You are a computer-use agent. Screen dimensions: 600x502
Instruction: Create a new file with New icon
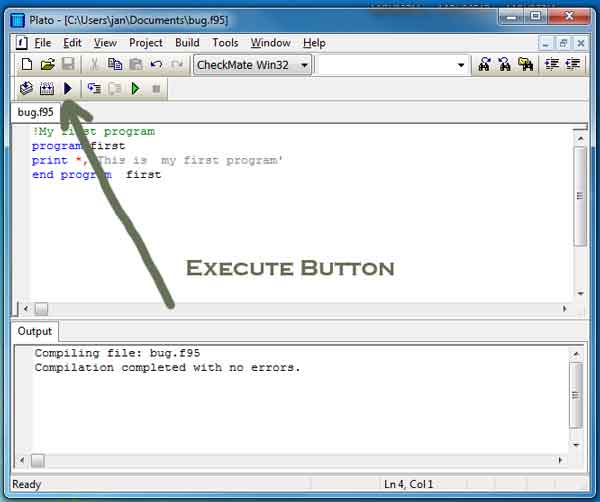tap(27, 64)
